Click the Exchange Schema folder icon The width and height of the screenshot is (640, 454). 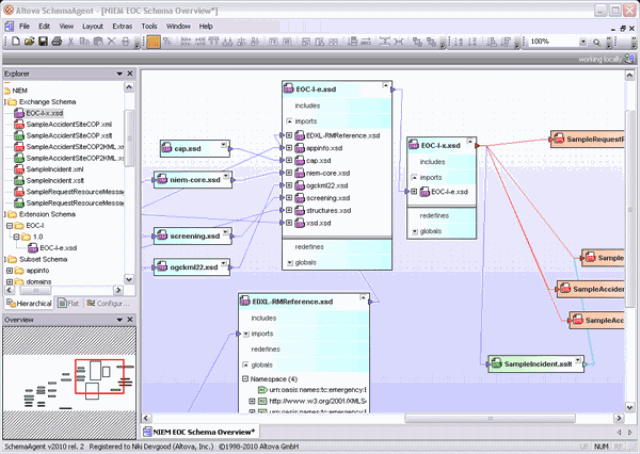point(12,102)
